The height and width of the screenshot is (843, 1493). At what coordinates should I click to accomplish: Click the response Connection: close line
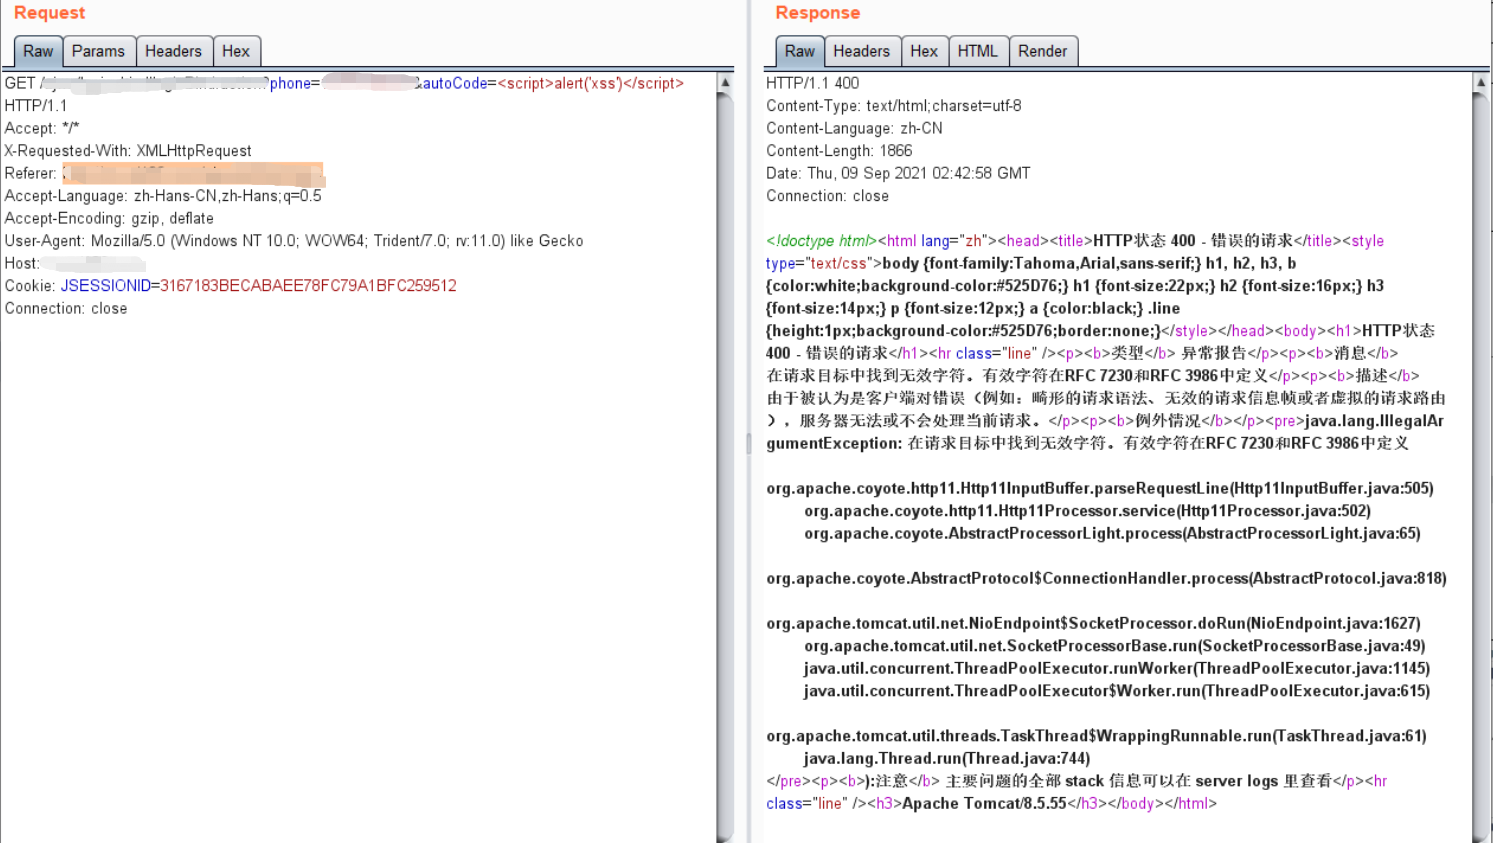pyautogui.click(x=827, y=196)
